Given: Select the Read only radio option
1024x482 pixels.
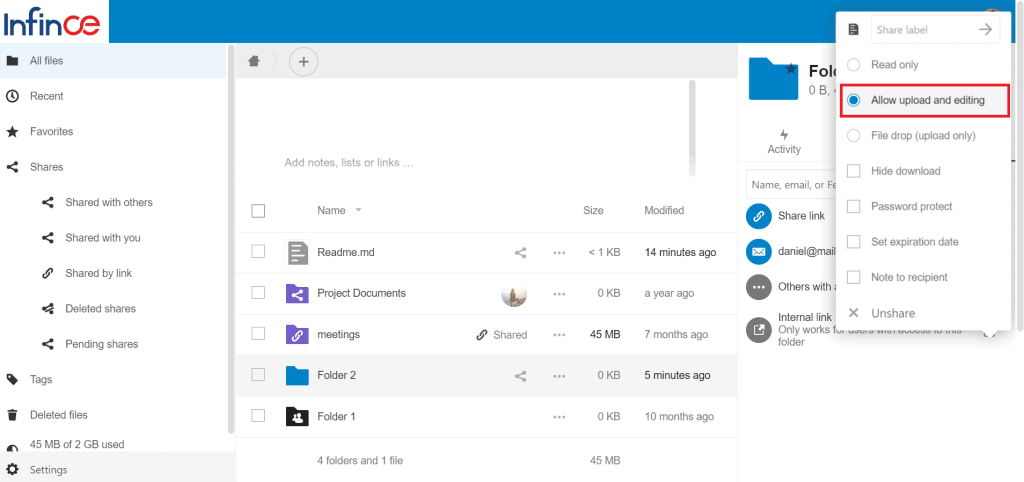Looking at the screenshot, I should point(854,65).
